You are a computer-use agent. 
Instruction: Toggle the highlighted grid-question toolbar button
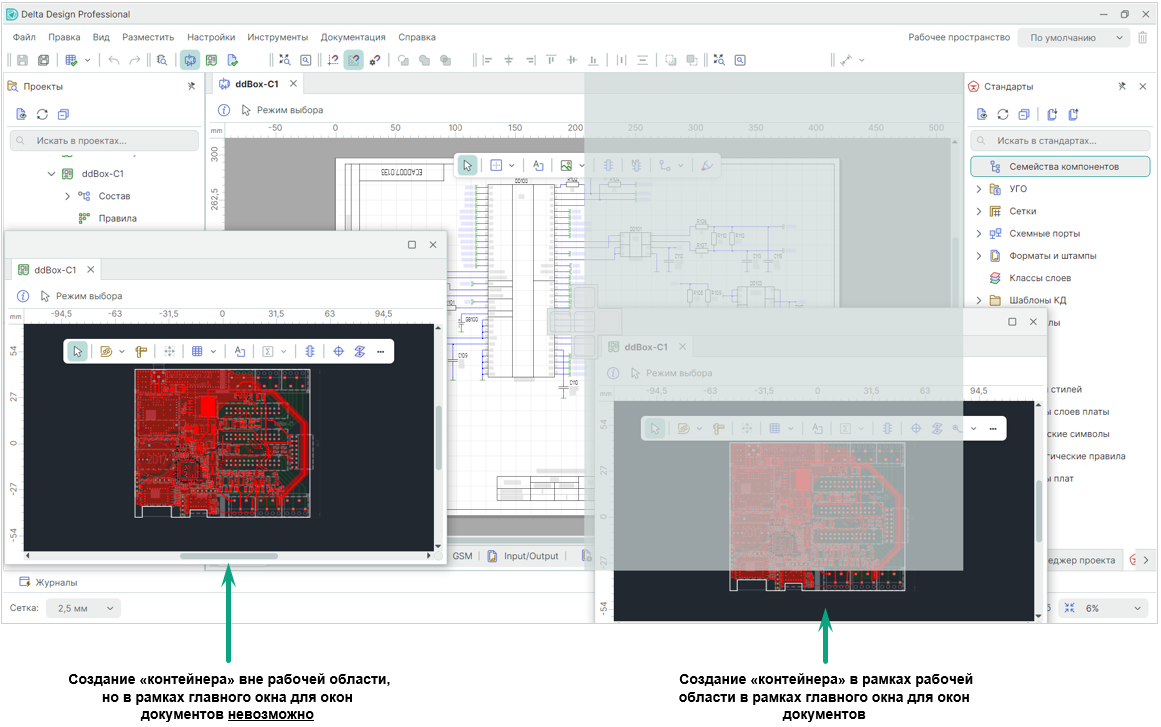click(353, 60)
